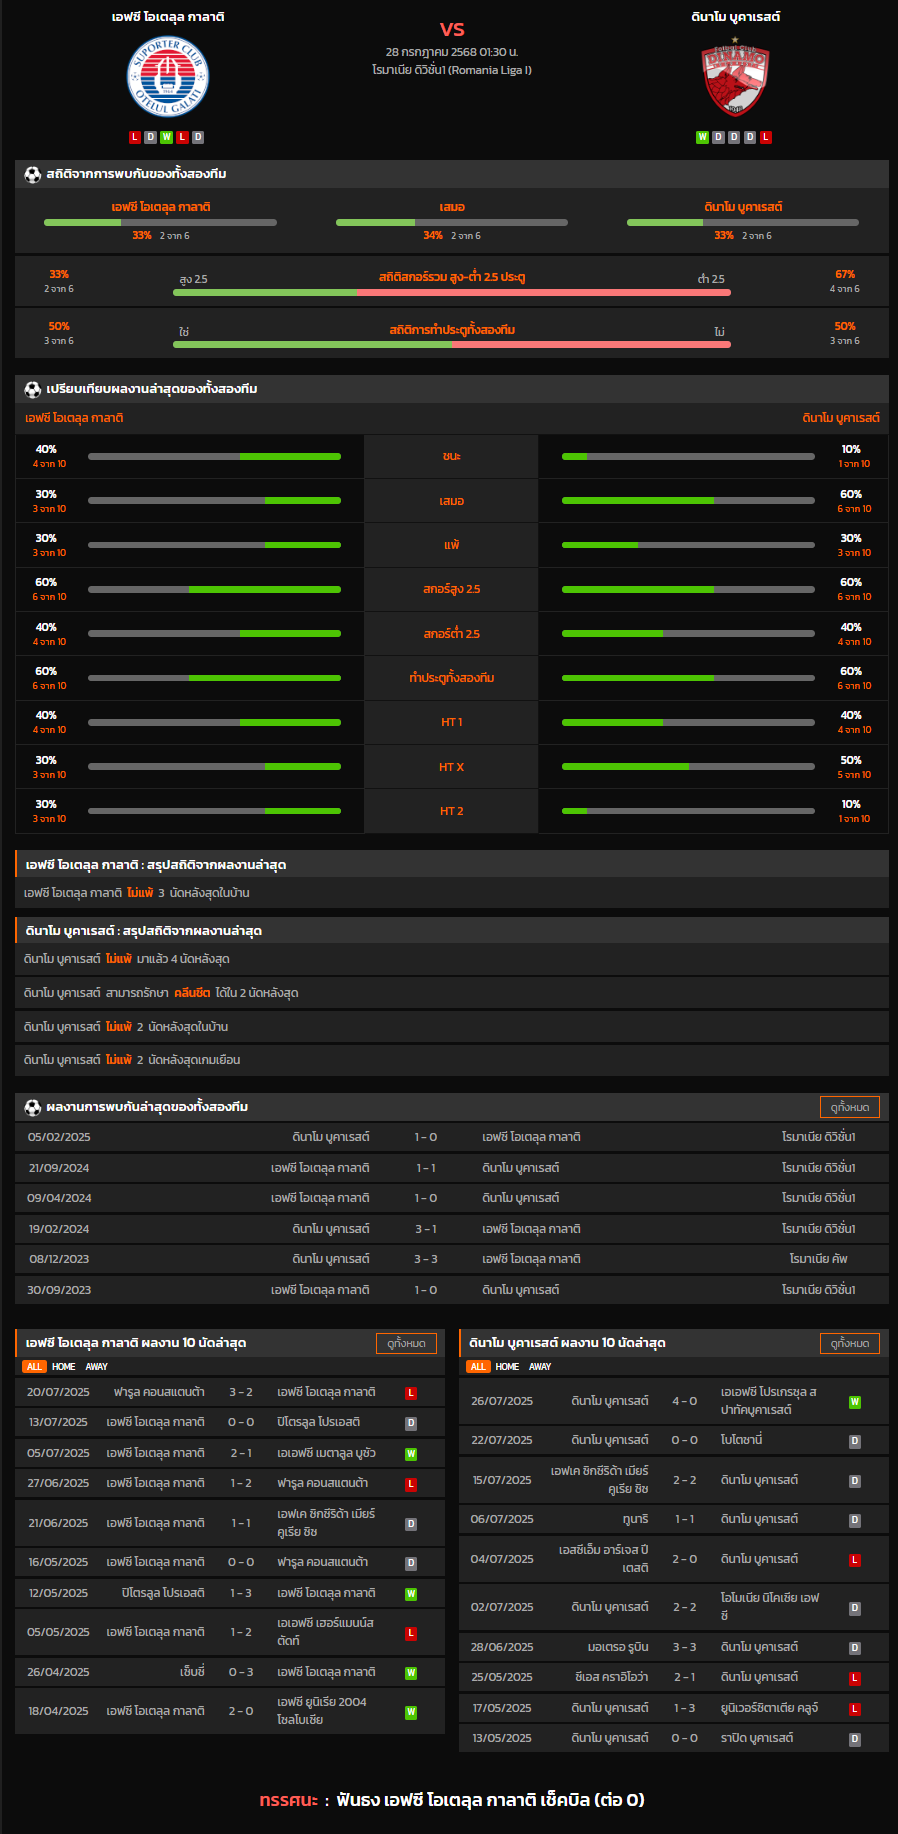Click the W badge for 05/07/2025 Galati match
This screenshot has height=1834, width=898.
click(x=411, y=1454)
